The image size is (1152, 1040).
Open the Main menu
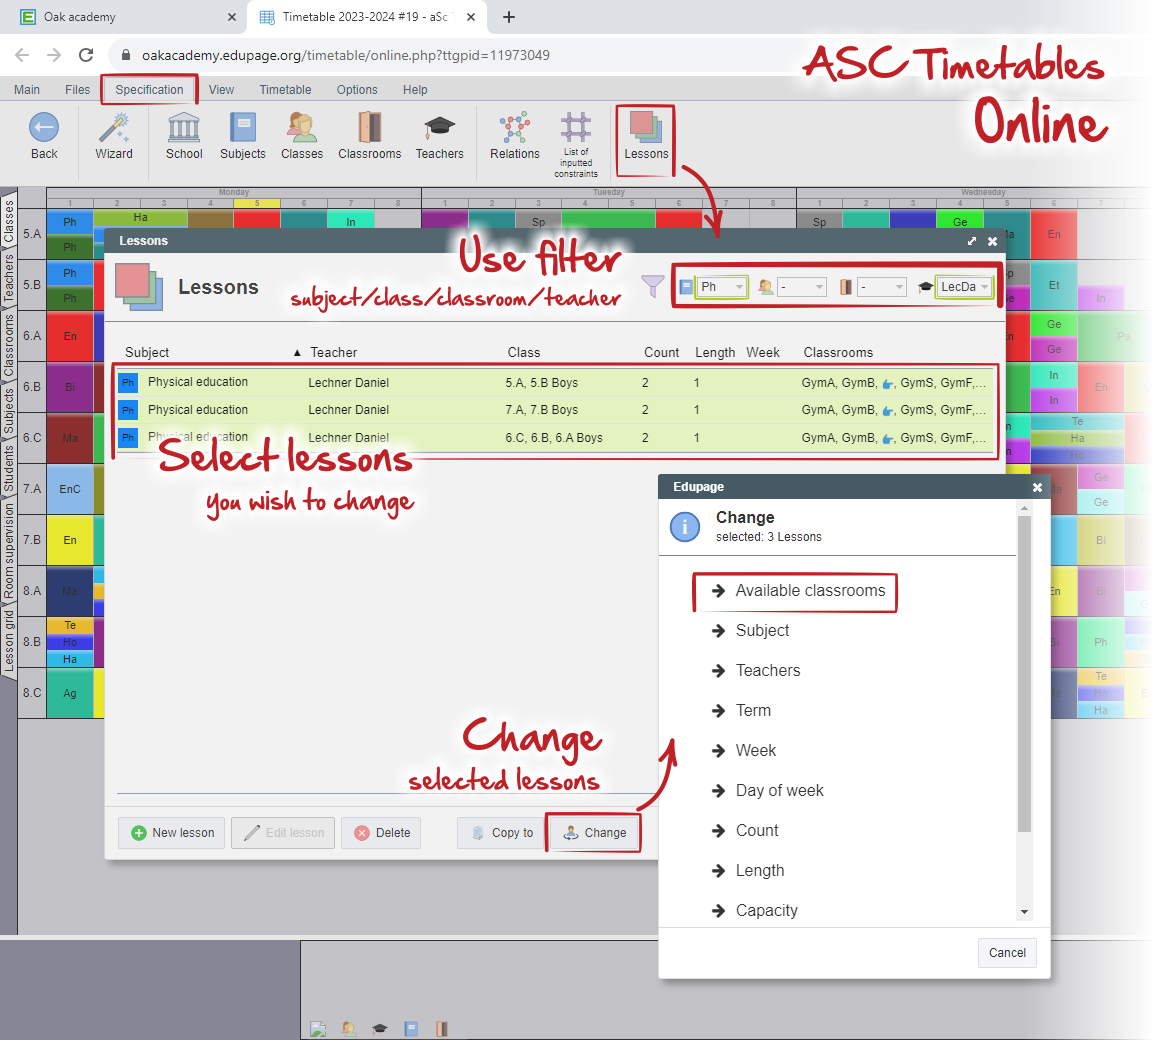click(x=27, y=90)
